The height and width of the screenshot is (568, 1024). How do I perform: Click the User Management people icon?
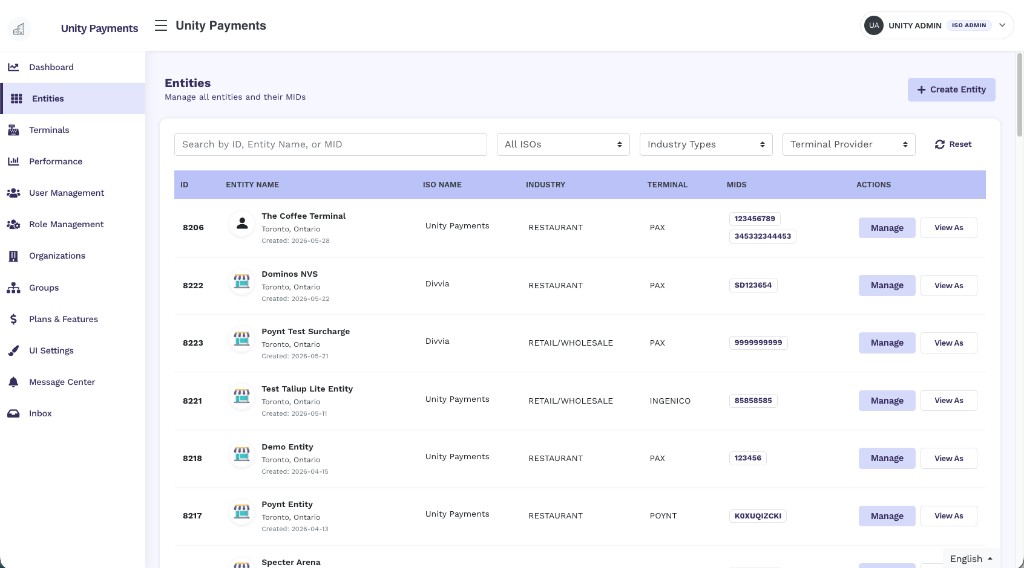pyautogui.click(x=13, y=193)
